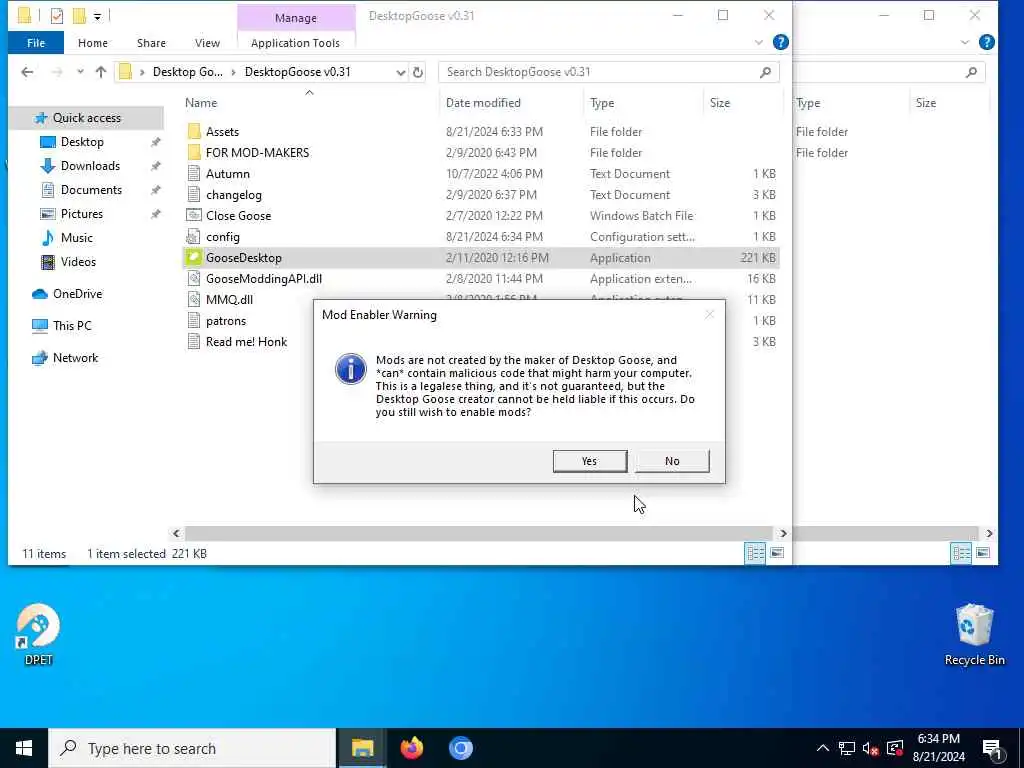Expand the address bar history dropdown
The image size is (1024, 768).
pyautogui.click(x=400, y=72)
